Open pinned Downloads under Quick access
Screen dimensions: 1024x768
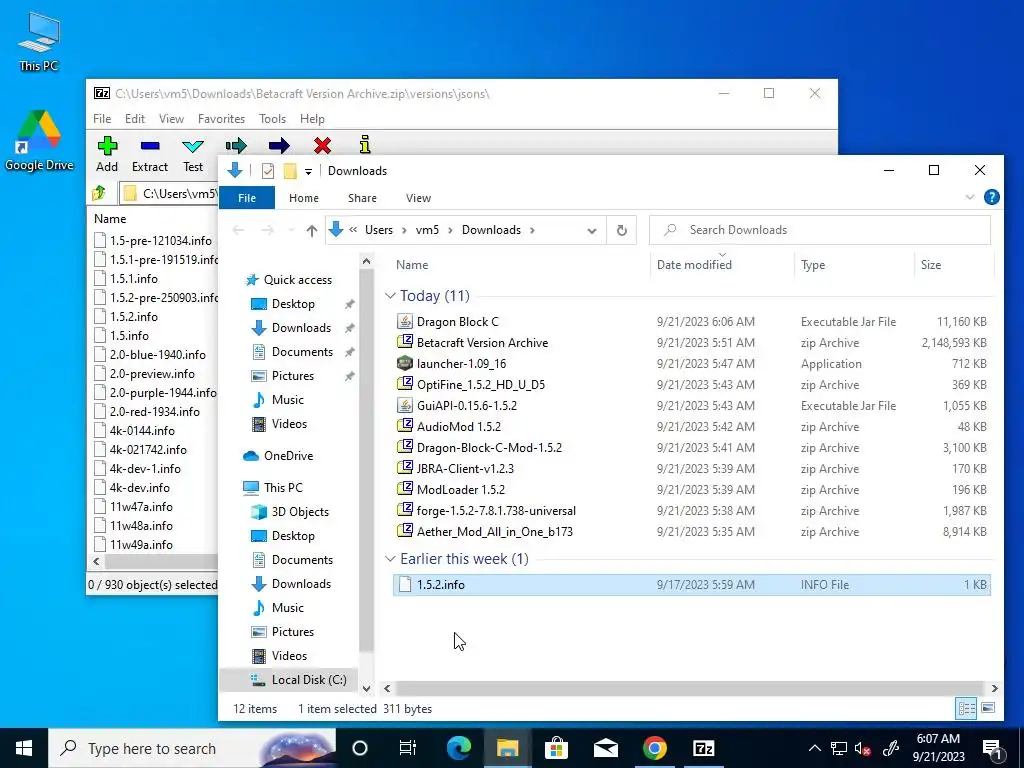point(301,328)
